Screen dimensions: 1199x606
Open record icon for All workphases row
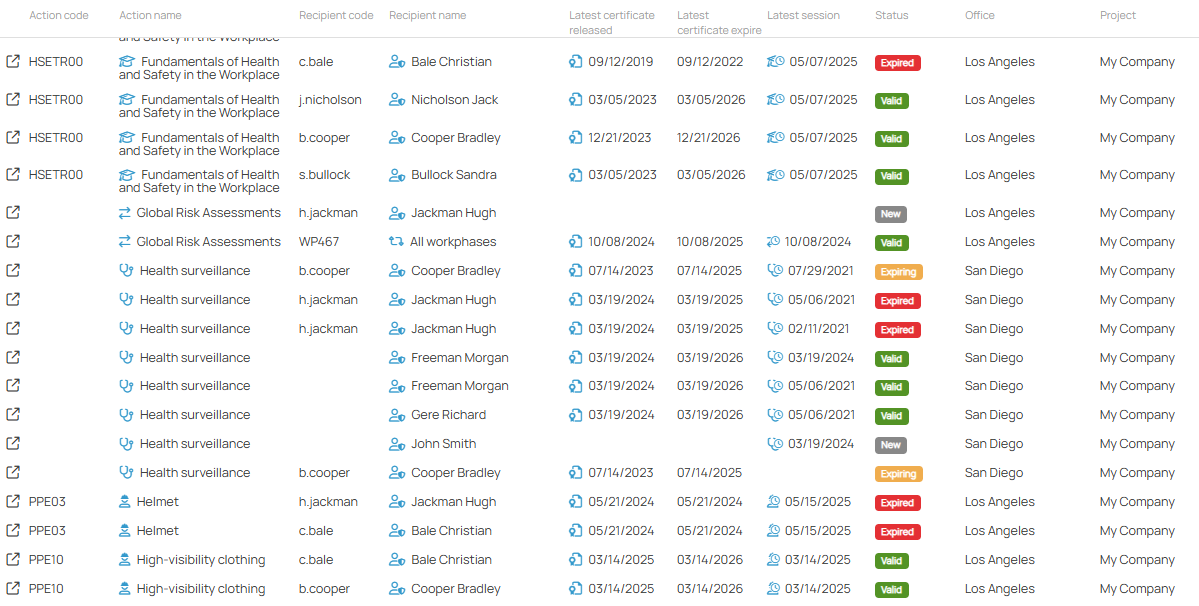point(12,241)
